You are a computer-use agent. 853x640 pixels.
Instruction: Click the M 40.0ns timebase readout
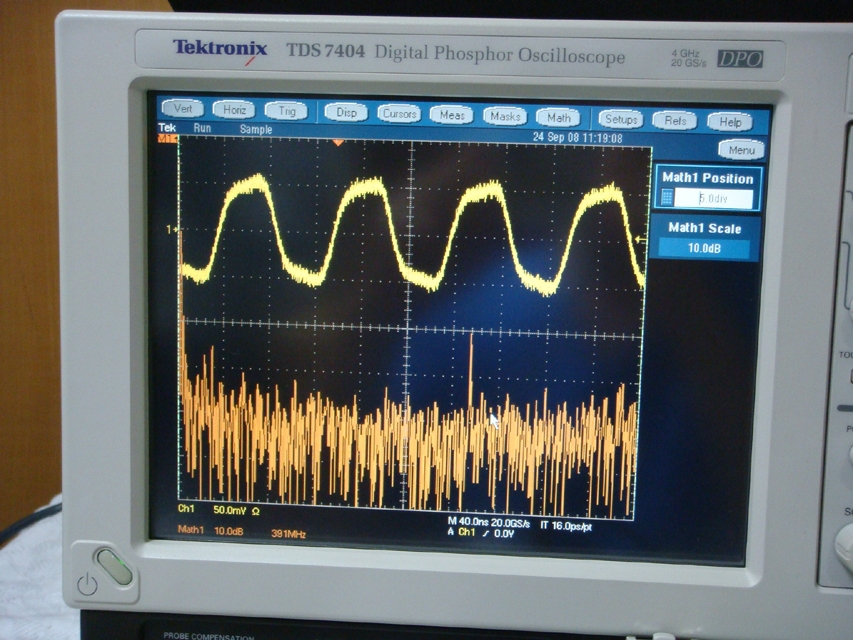467,521
